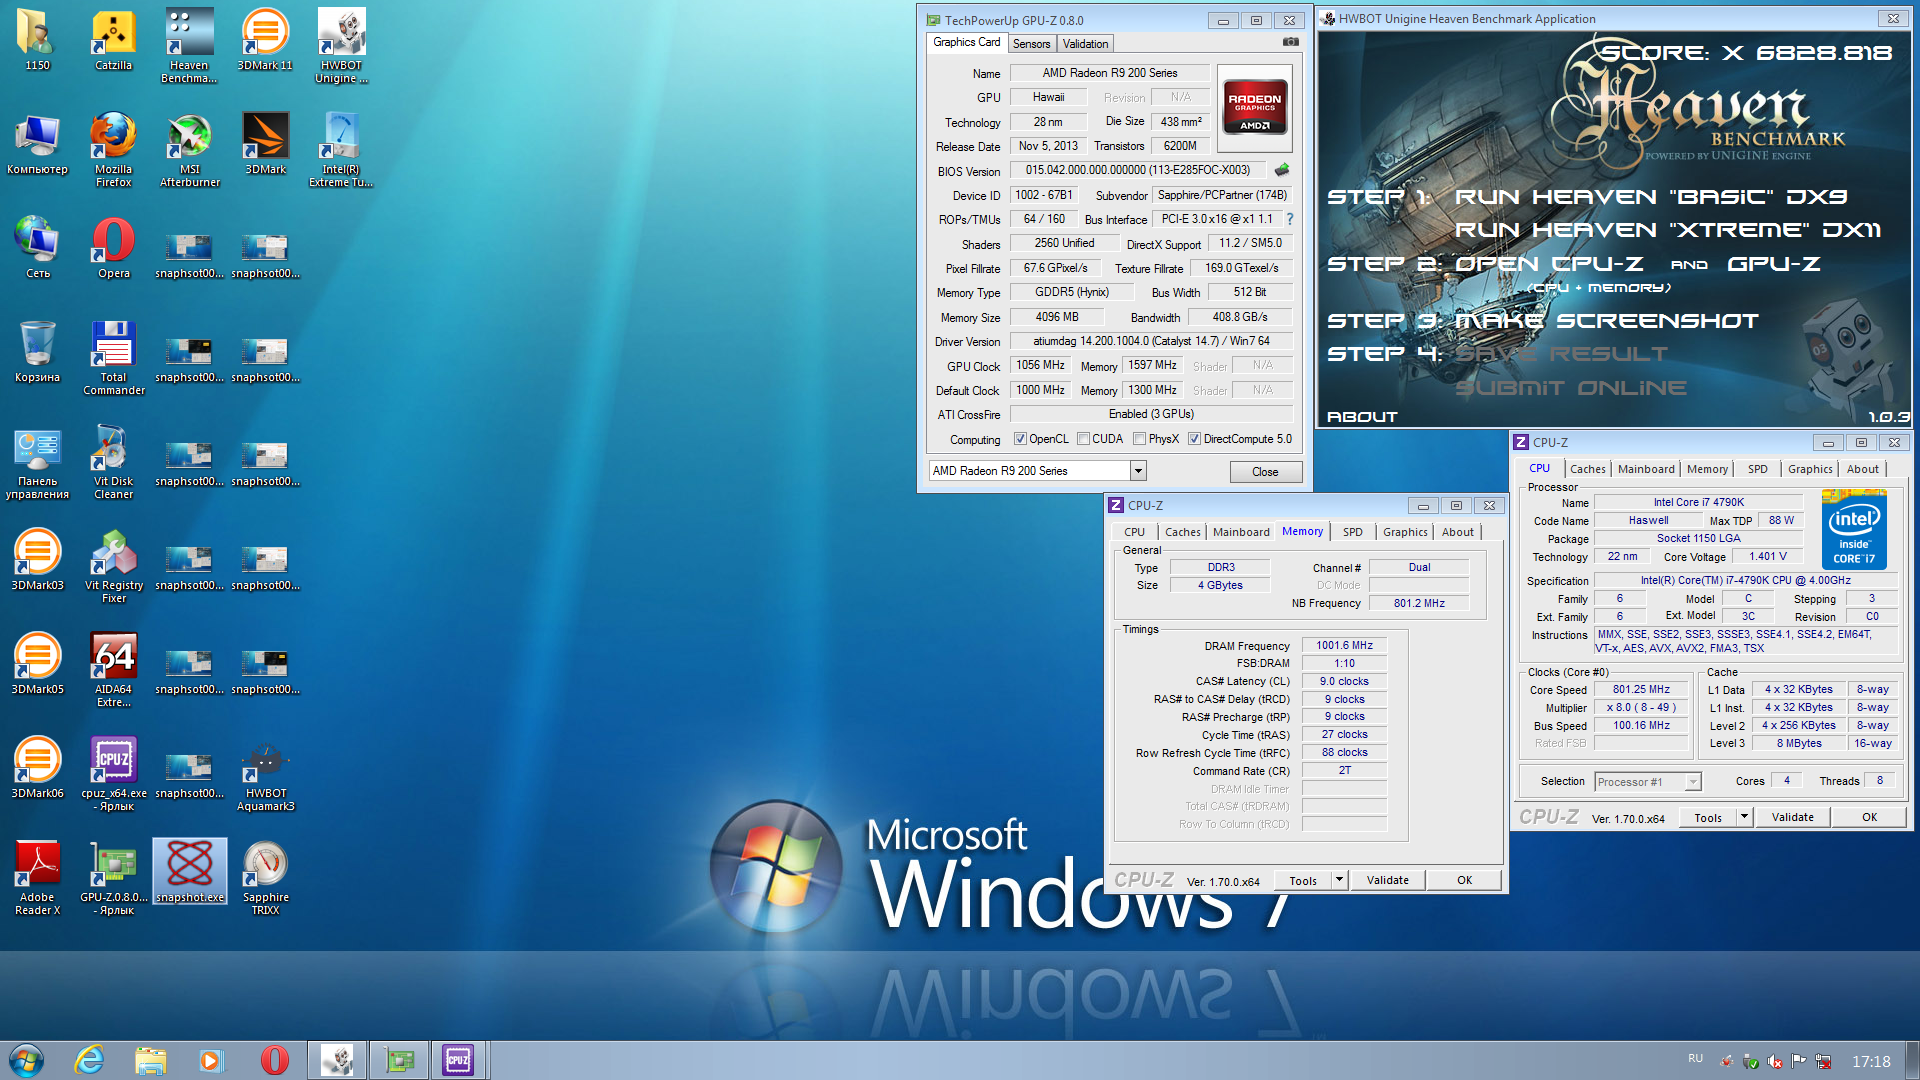Open Heaven Benchmark desktop icon
Image resolution: width=1920 pixels, height=1080 pixels.
pyautogui.click(x=189, y=46)
